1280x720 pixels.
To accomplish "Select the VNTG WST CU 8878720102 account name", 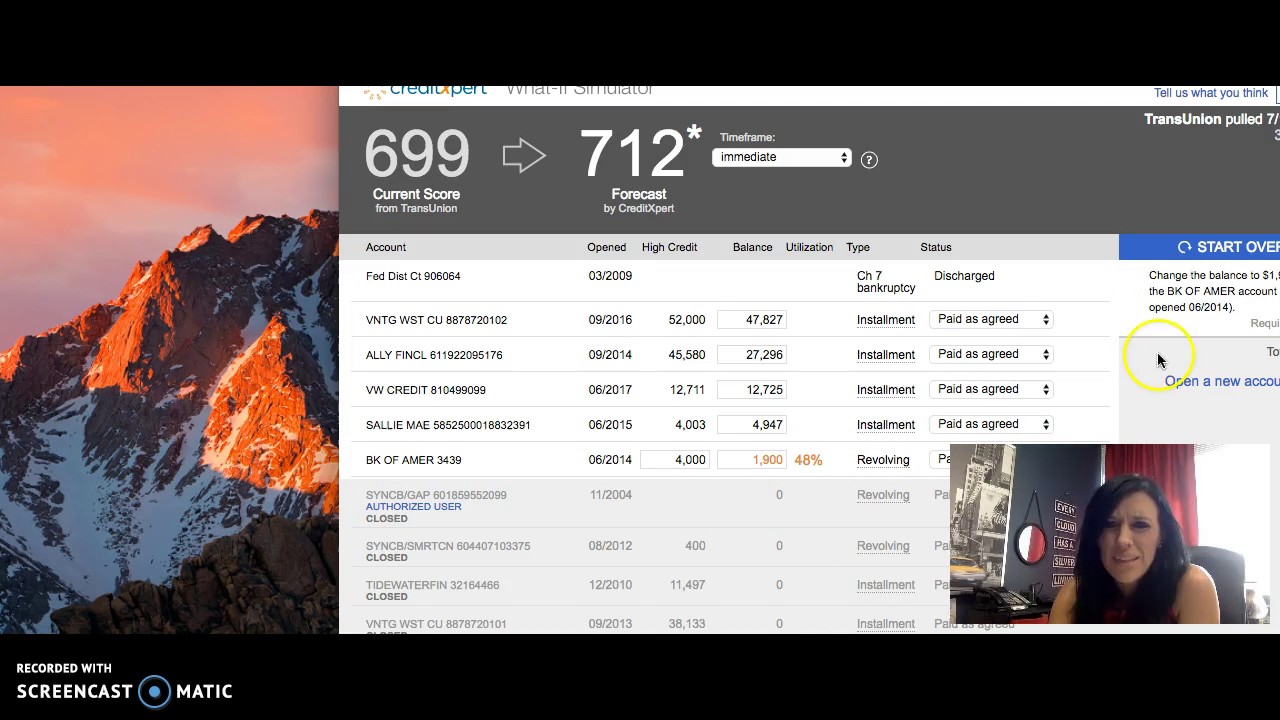I will point(436,320).
